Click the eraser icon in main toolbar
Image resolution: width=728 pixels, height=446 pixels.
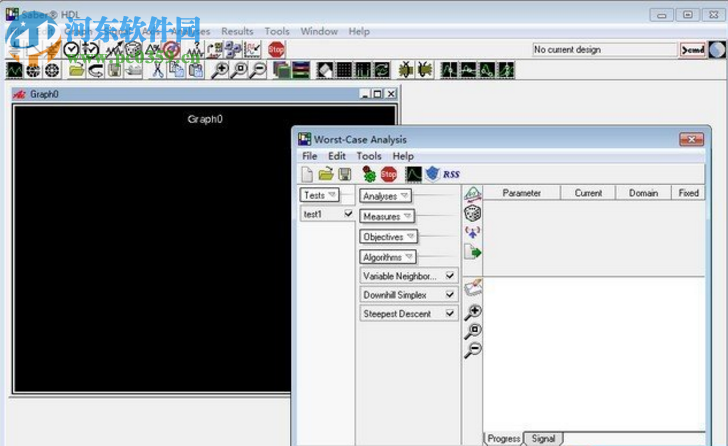[325, 71]
